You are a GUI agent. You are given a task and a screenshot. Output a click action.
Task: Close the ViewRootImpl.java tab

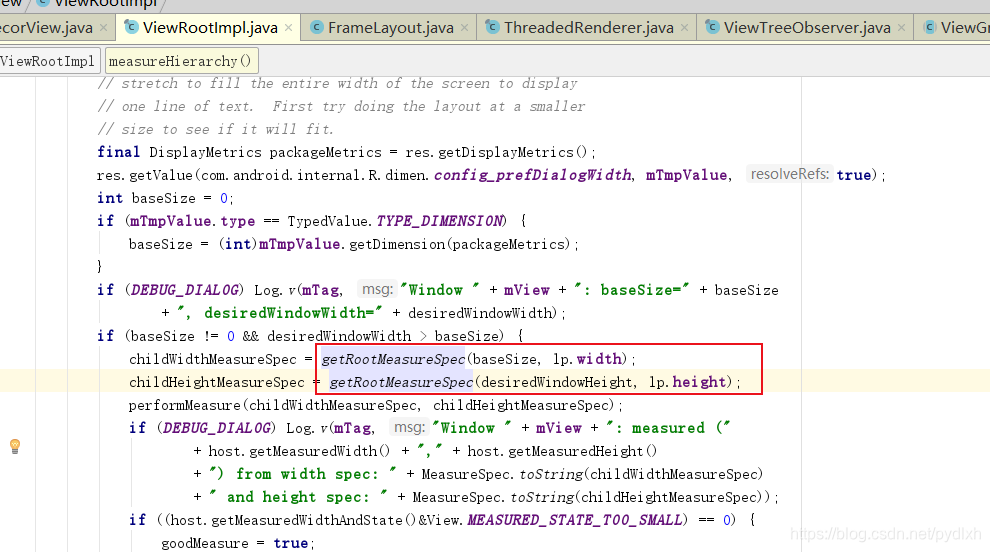(x=289, y=28)
